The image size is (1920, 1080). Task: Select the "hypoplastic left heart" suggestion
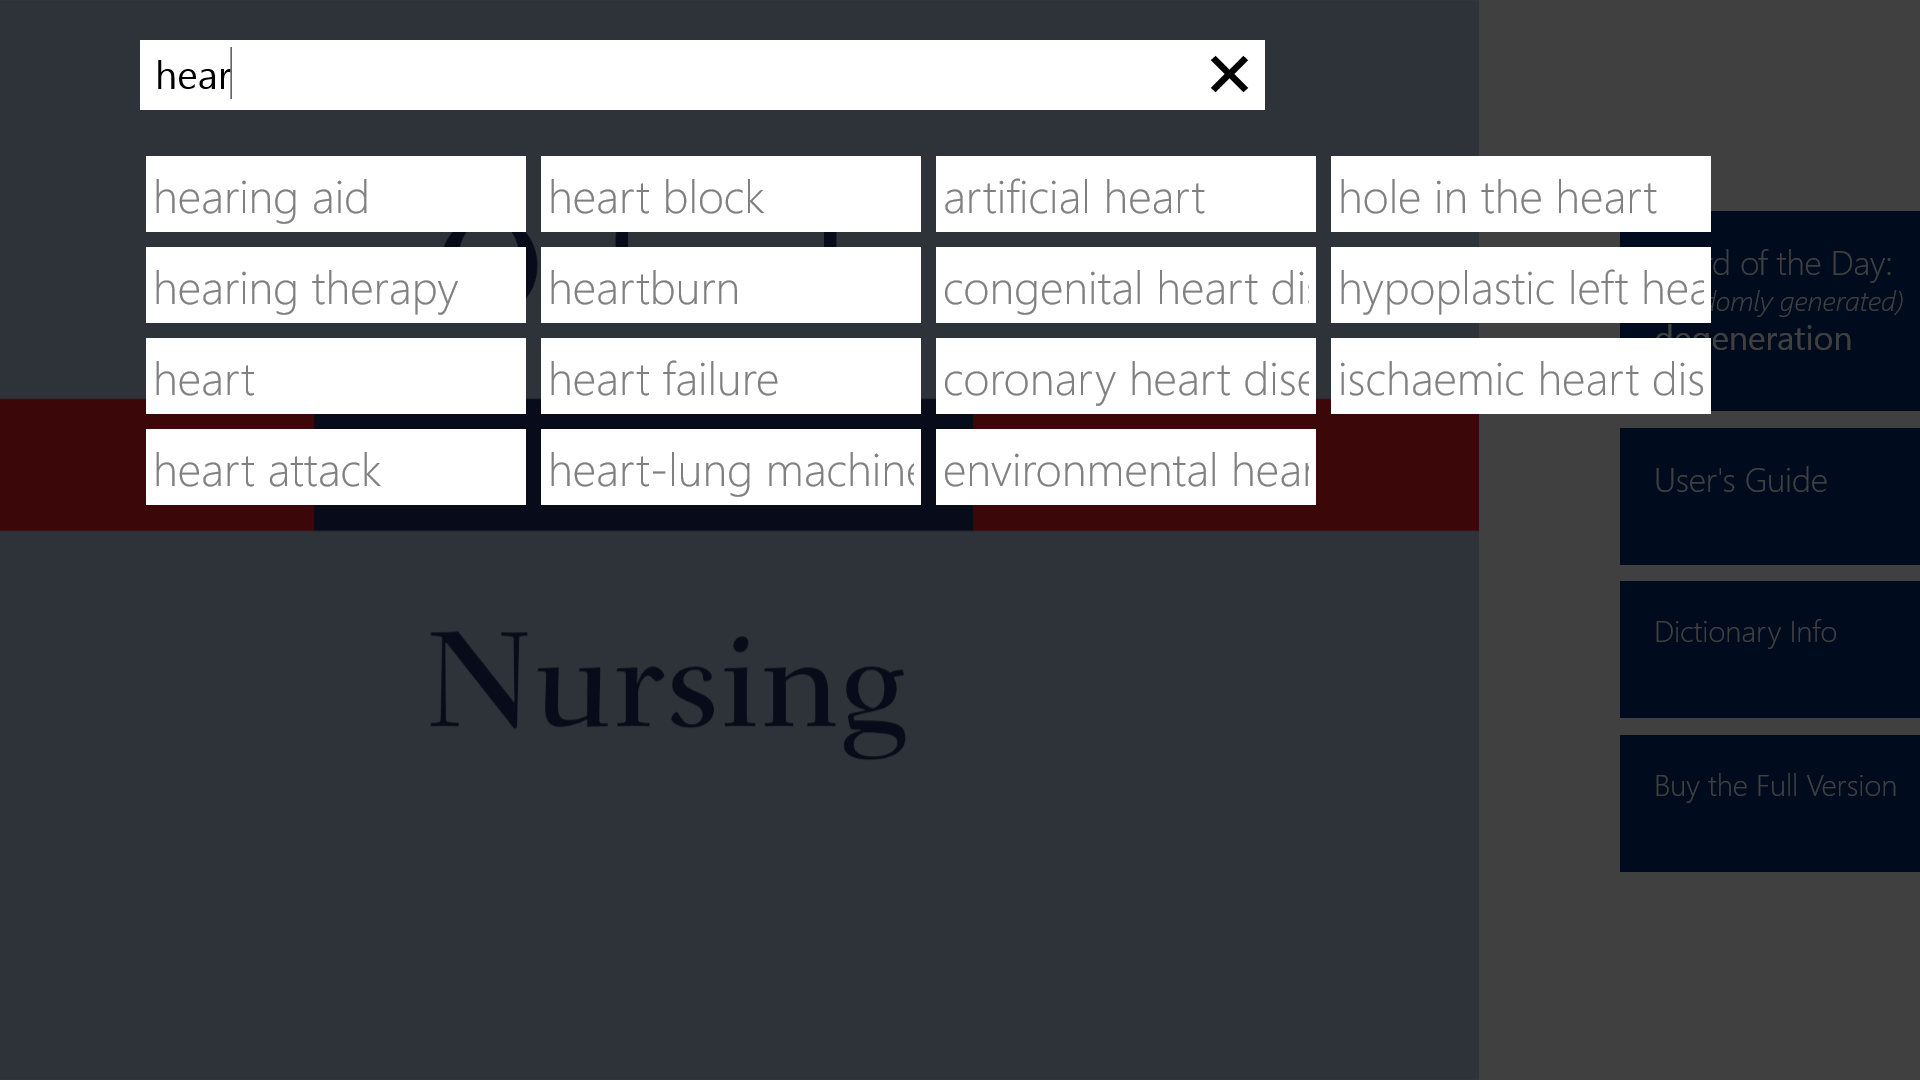coord(1520,285)
